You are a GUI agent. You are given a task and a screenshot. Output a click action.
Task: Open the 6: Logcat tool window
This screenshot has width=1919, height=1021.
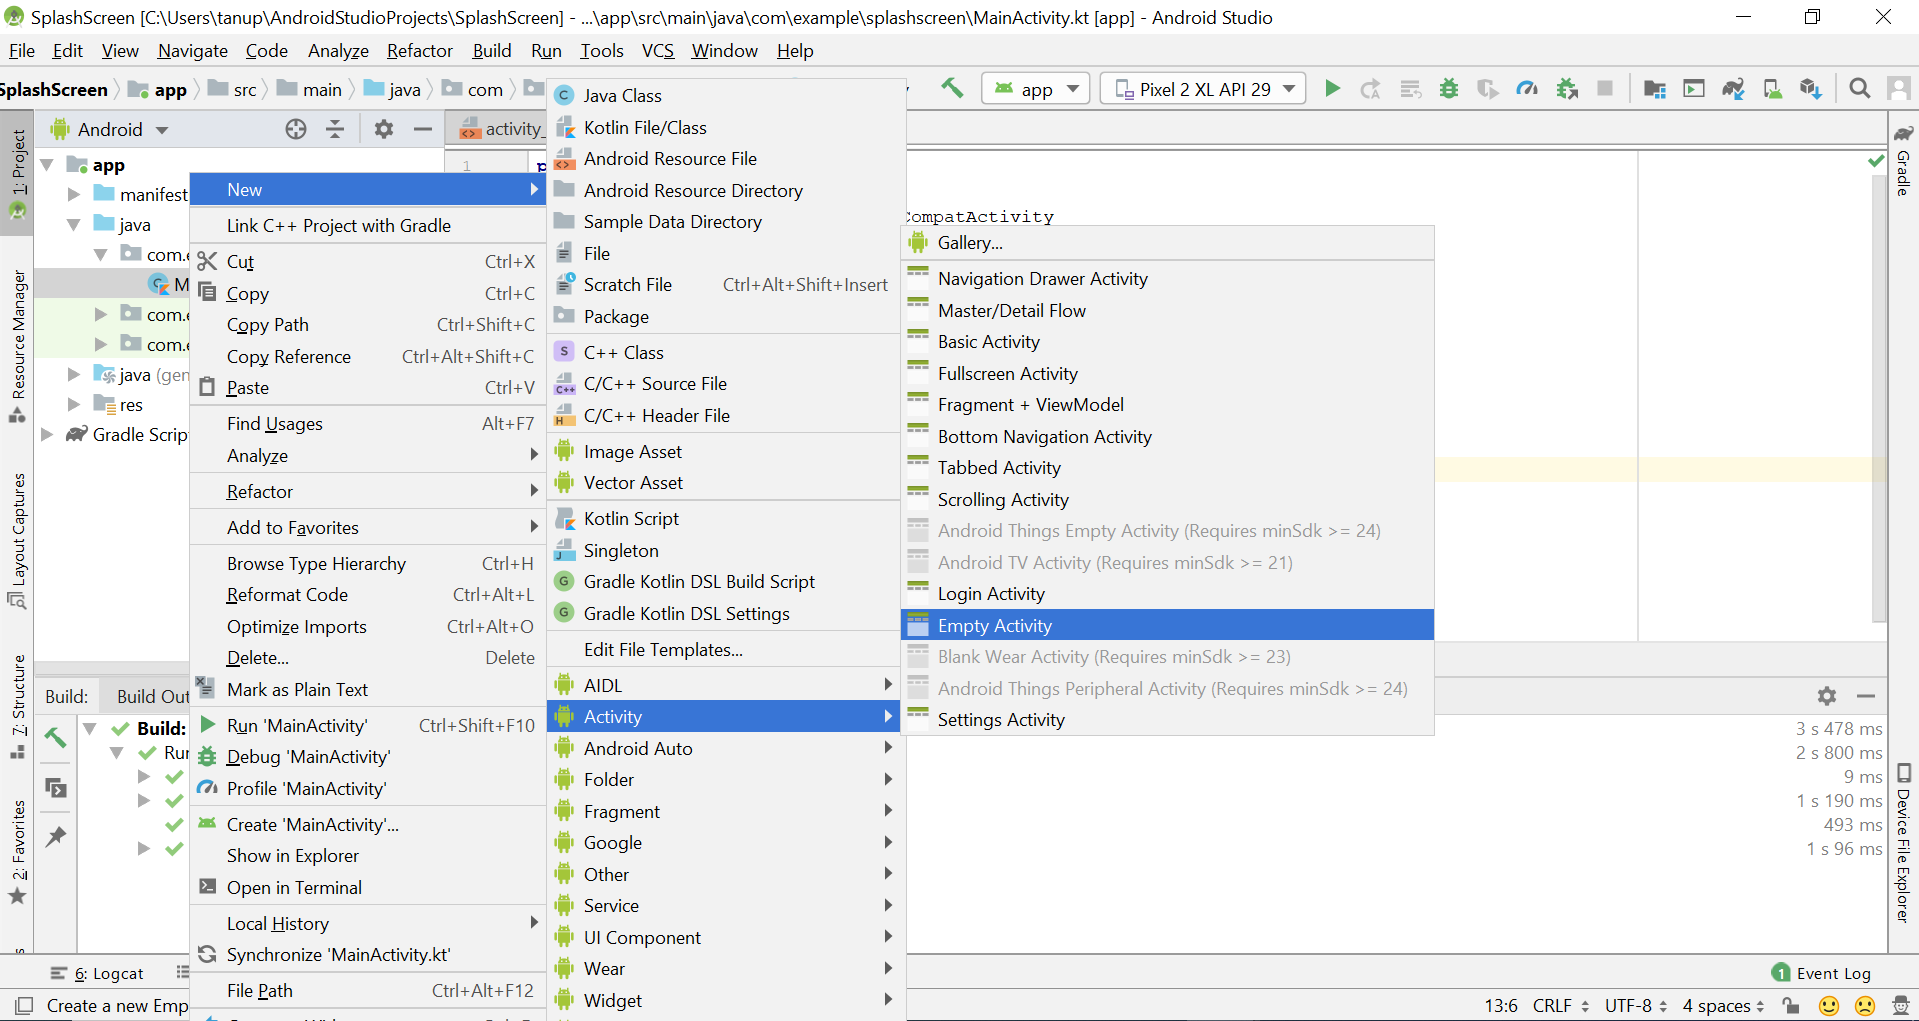(x=97, y=973)
